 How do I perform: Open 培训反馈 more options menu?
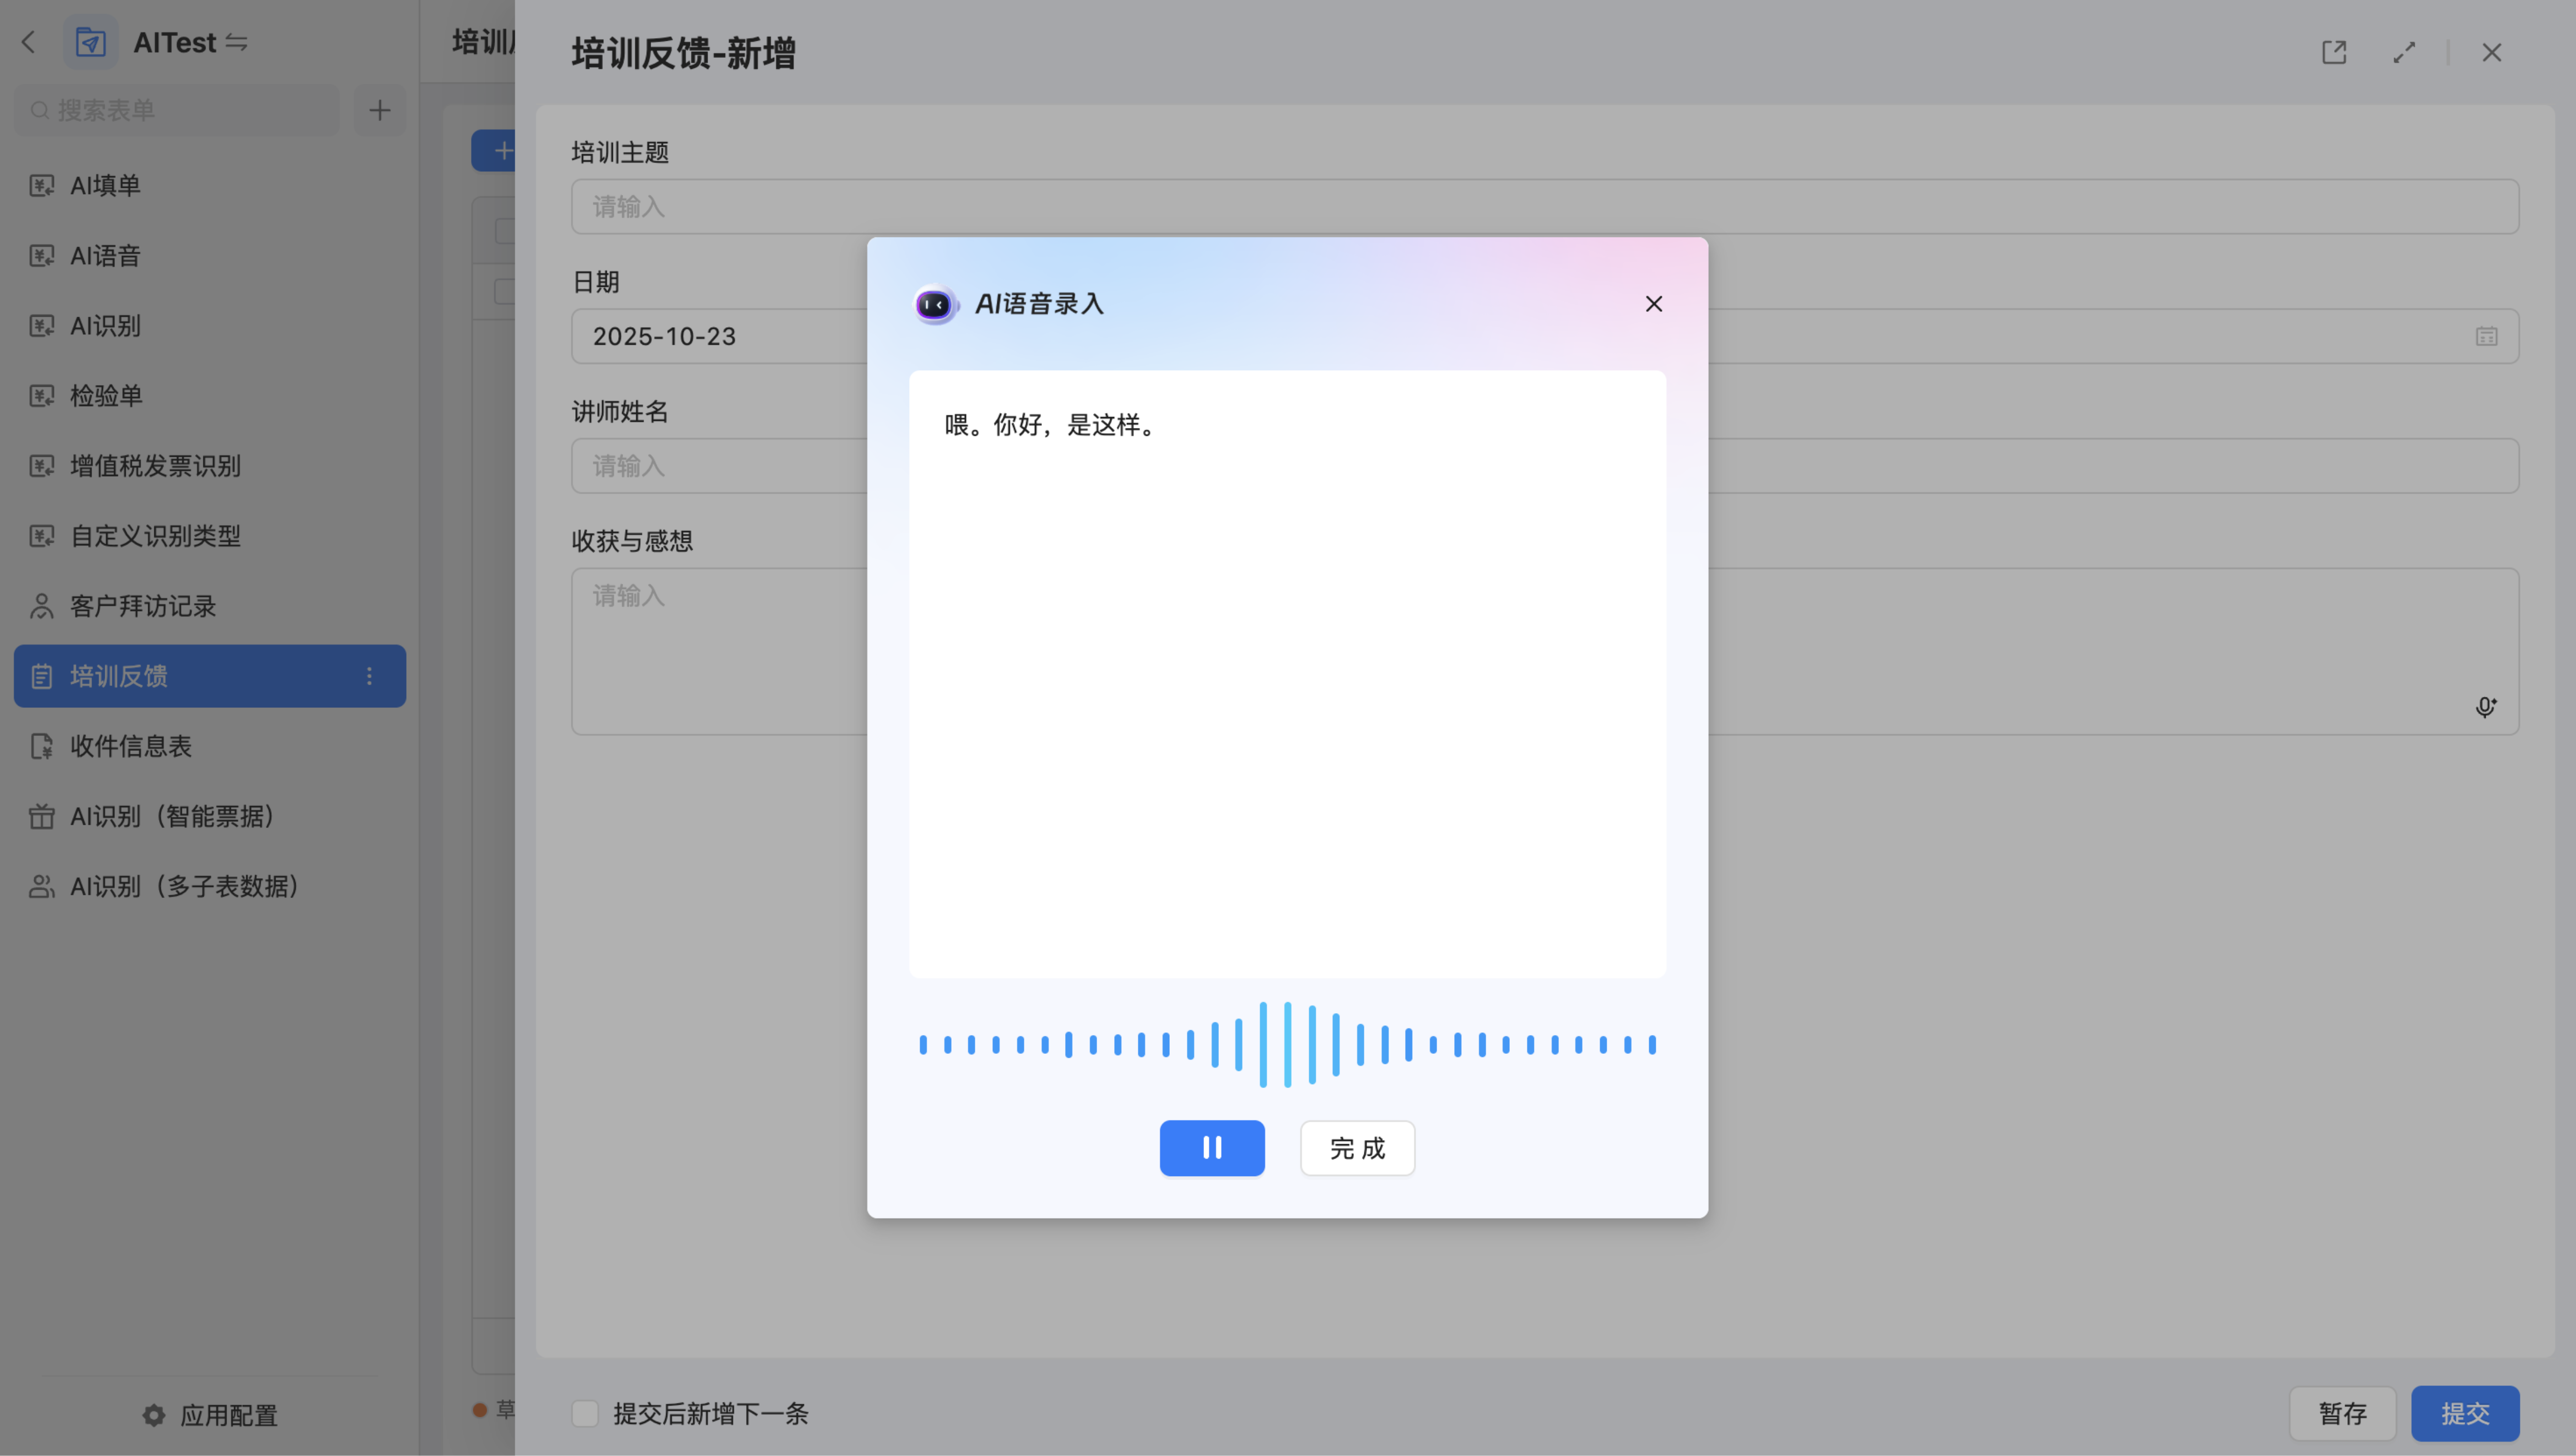tap(369, 676)
